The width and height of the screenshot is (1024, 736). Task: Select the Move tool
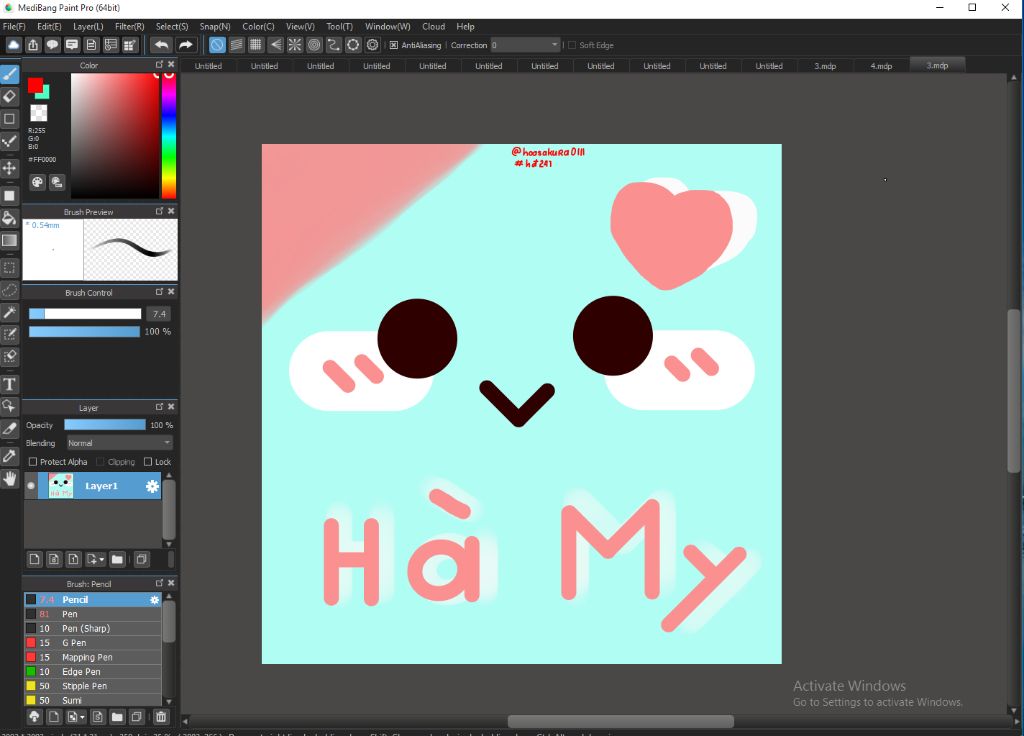tap(10, 168)
